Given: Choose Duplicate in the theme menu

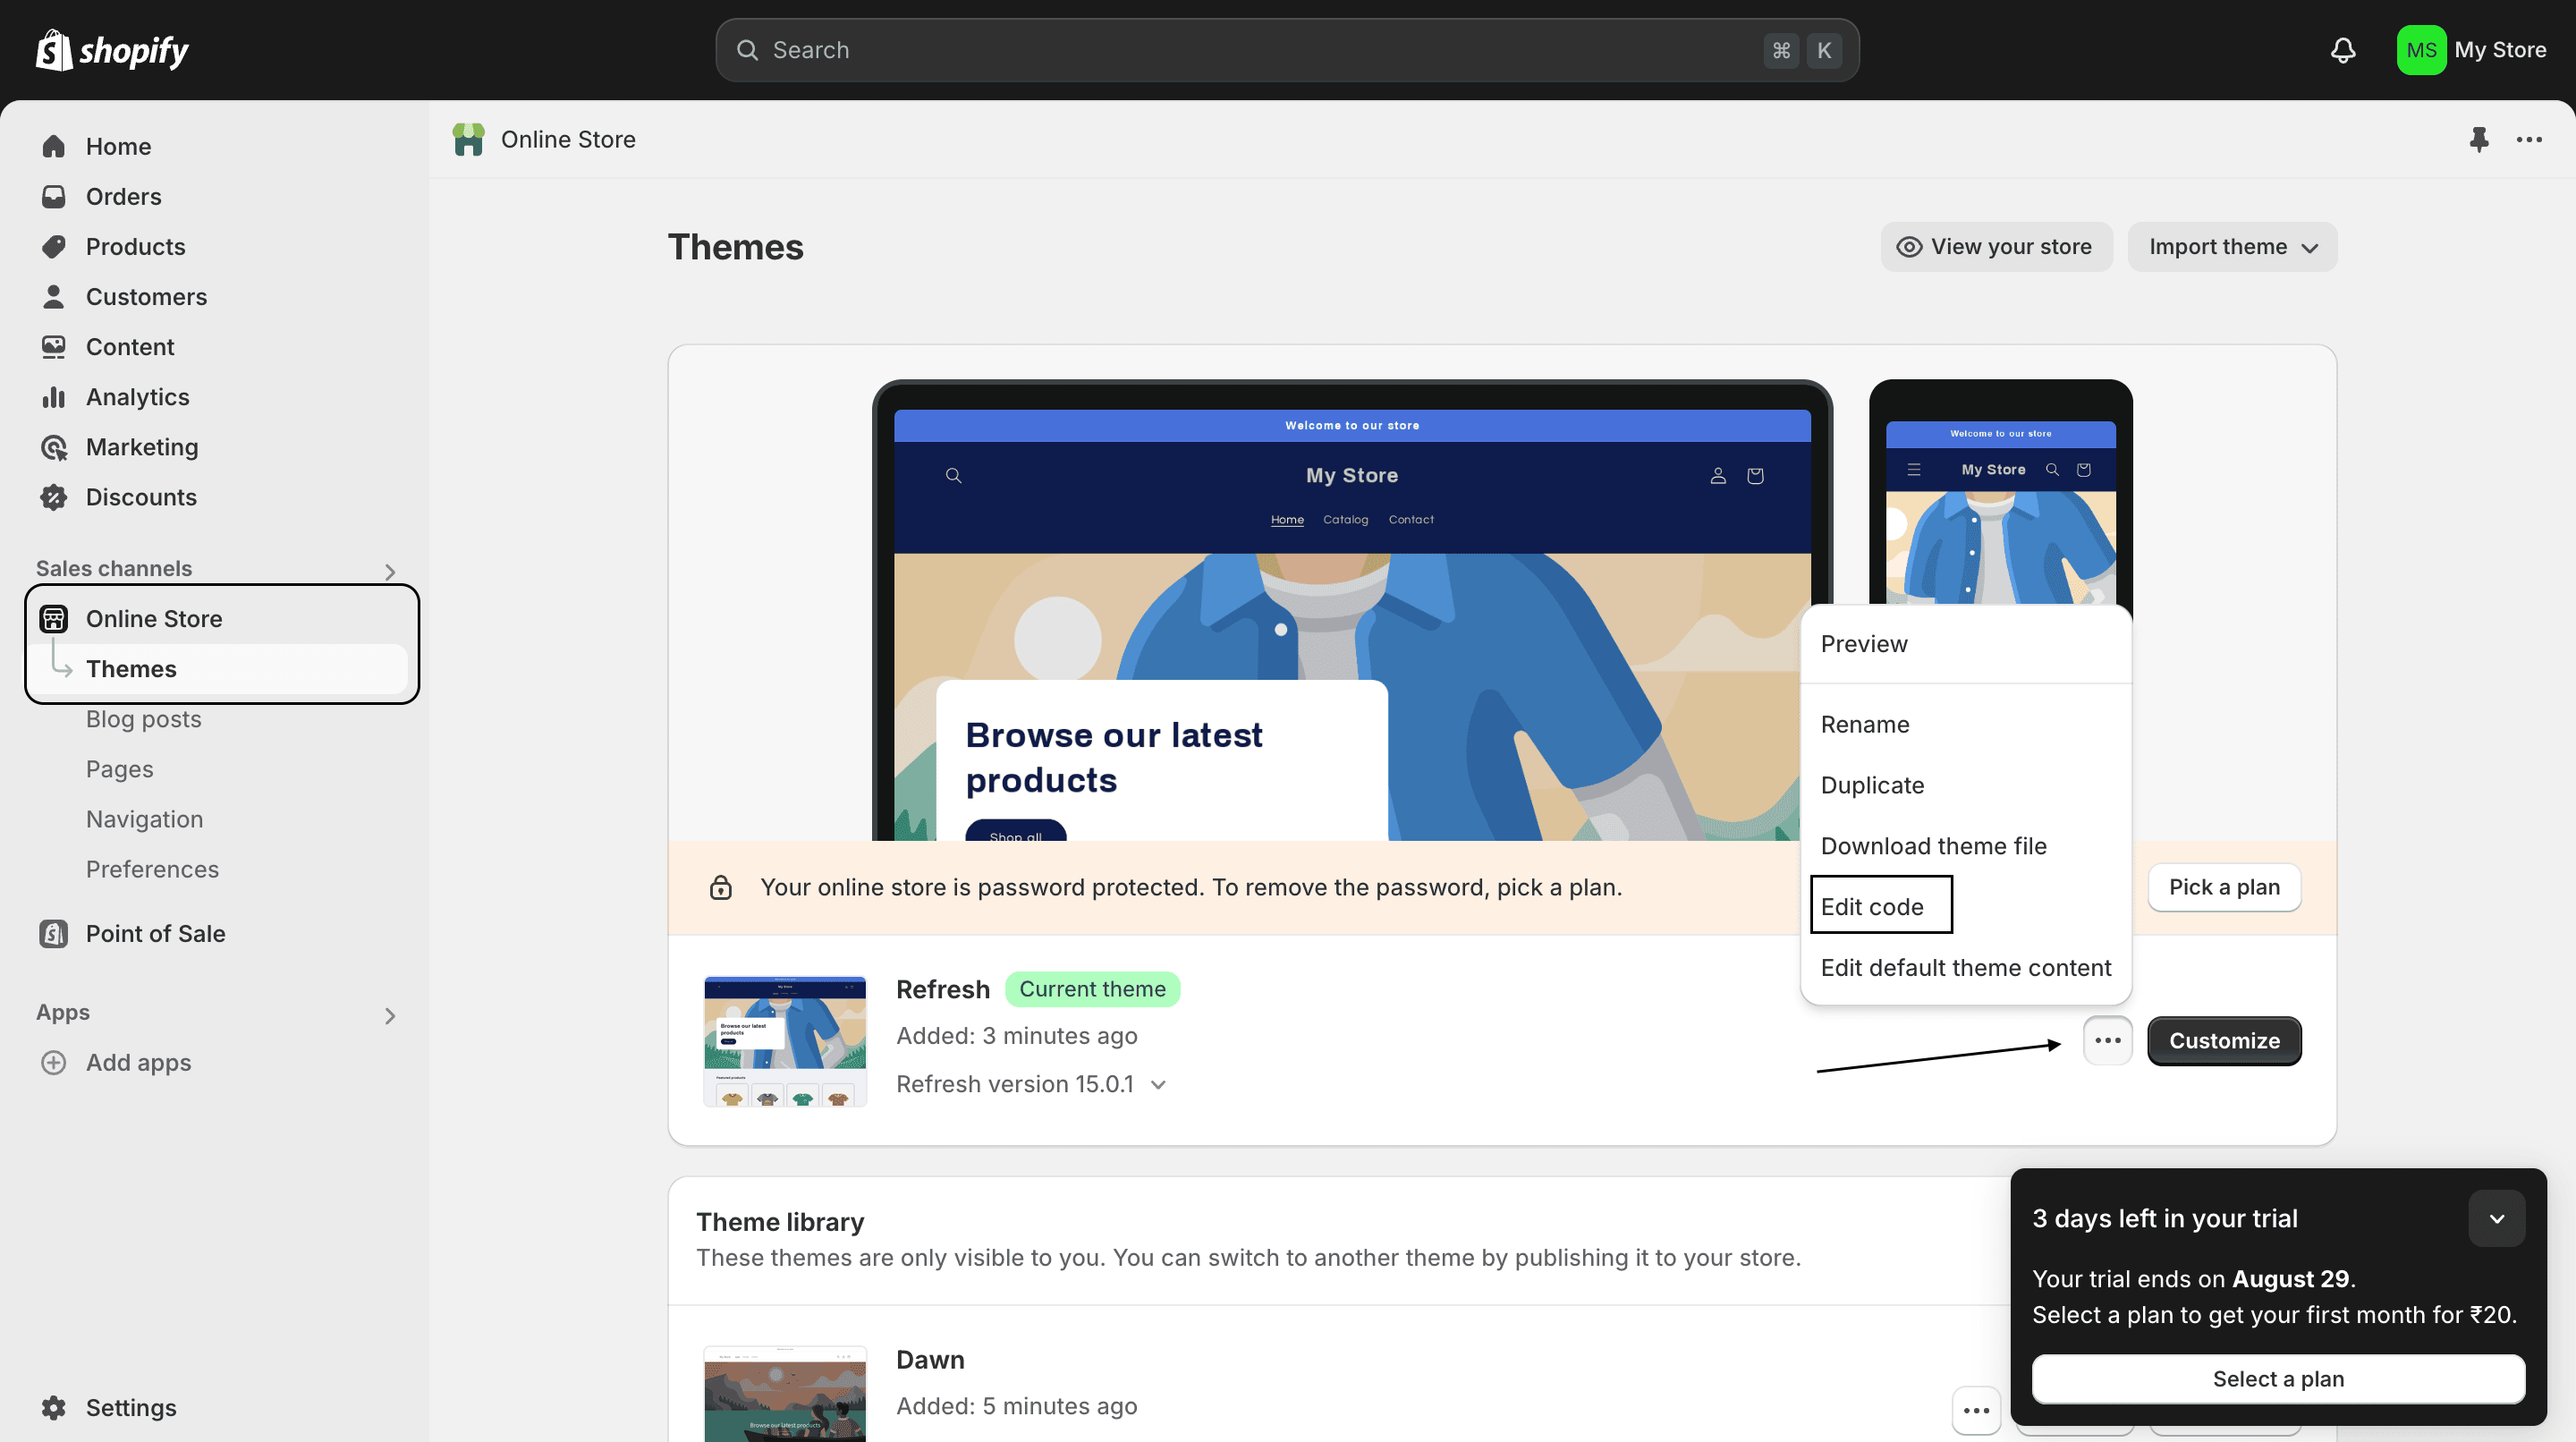Looking at the screenshot, I should point(1872,785).
